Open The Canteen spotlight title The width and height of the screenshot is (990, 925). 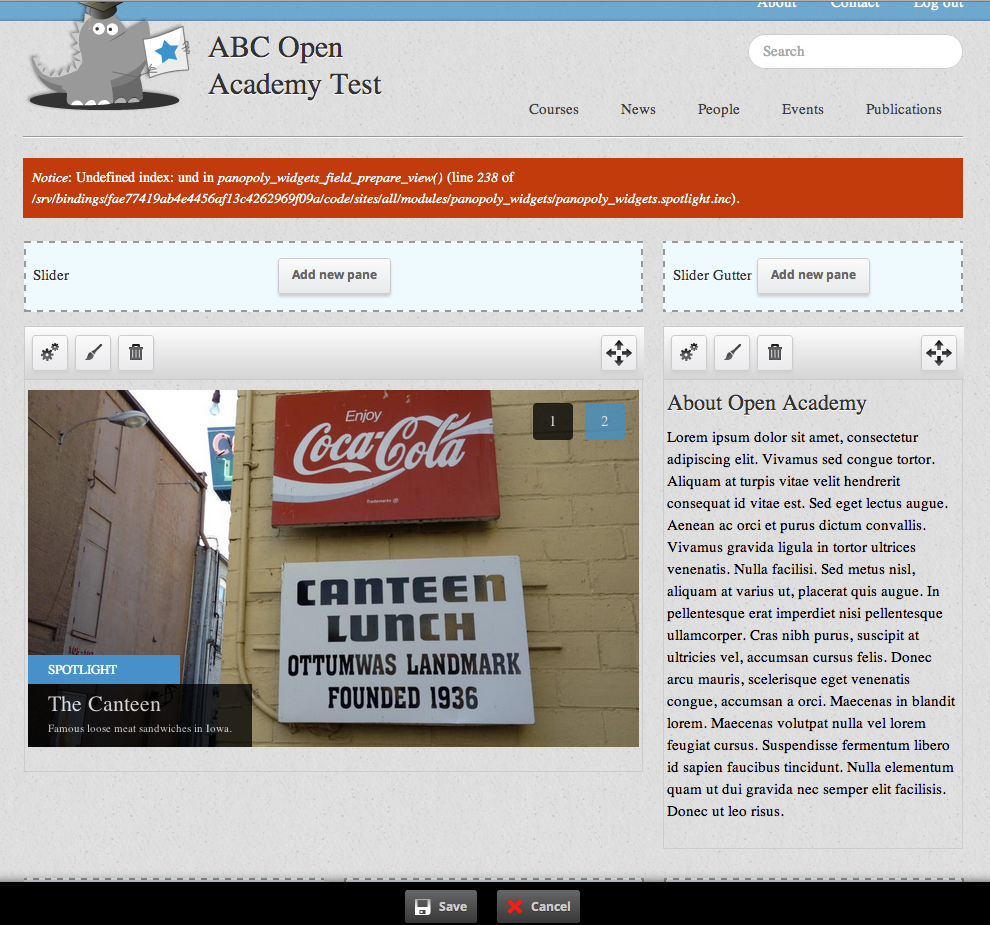pyautogui.click(x=104, y=704)
